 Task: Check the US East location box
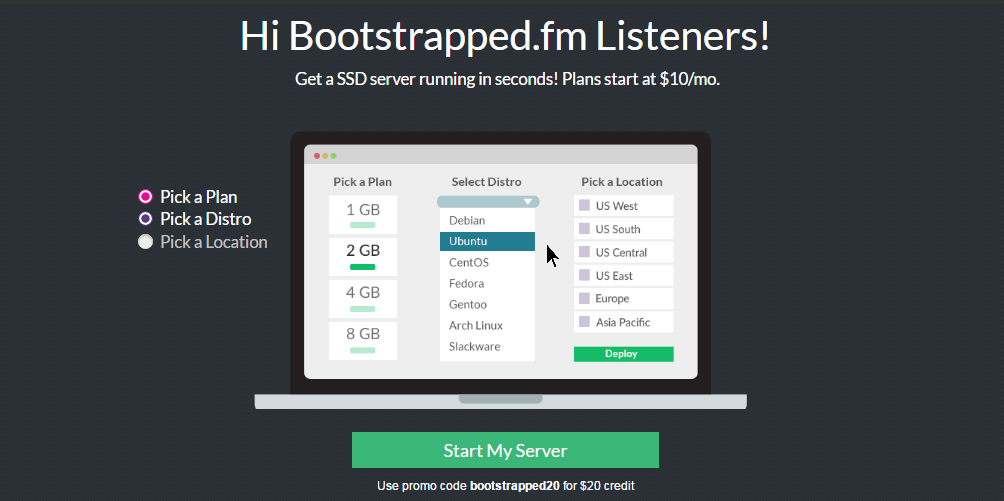584,275
